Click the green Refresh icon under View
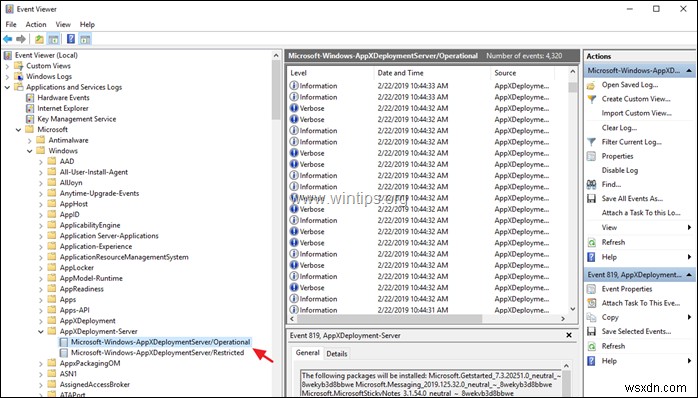Image resolution: width=698 pixels, height=398 pixels. [x=591, y=243]
